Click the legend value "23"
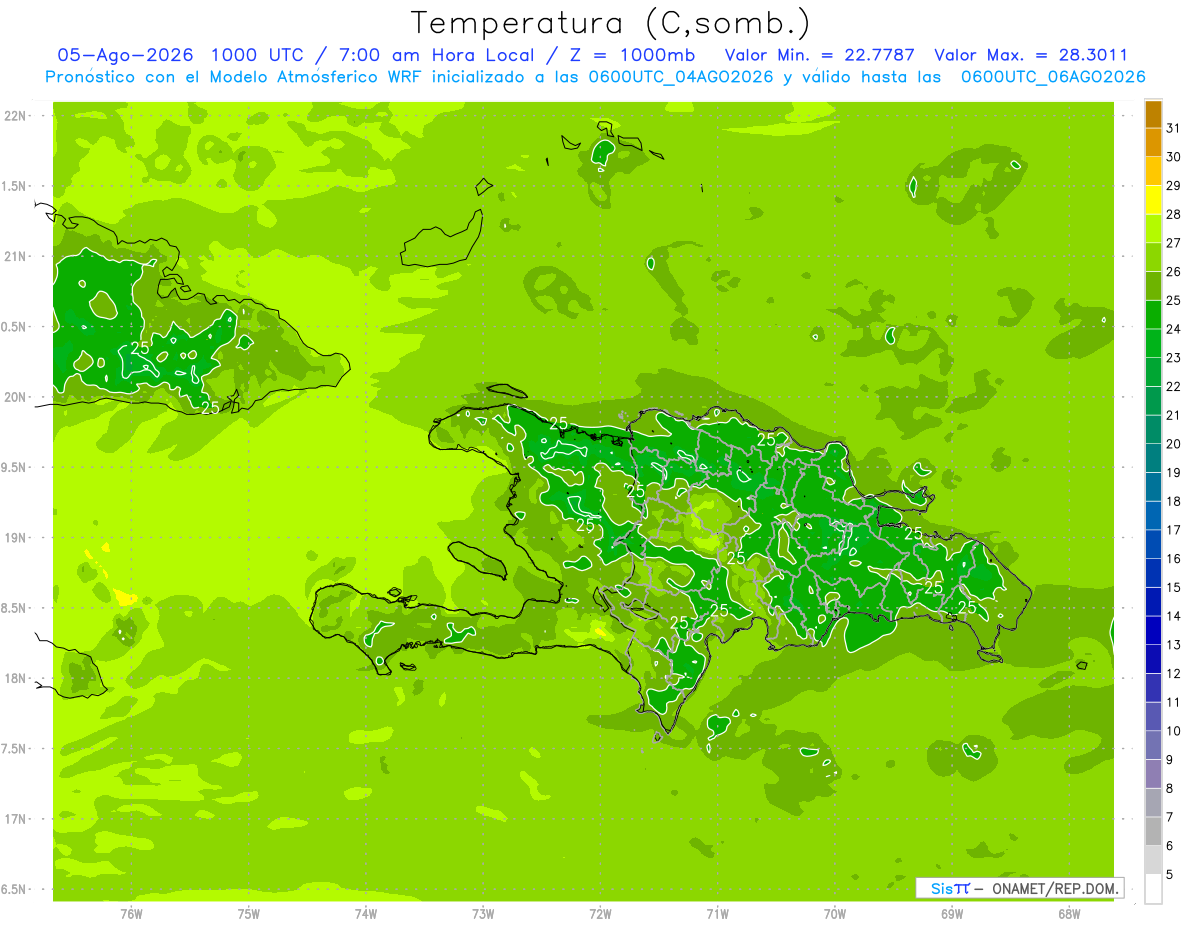Screen dimensions: 1200x927 click(1173, 357)
